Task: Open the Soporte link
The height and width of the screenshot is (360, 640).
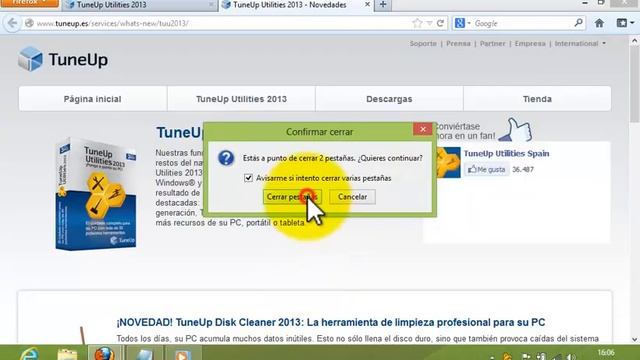Action: click(x=423, y=43)
